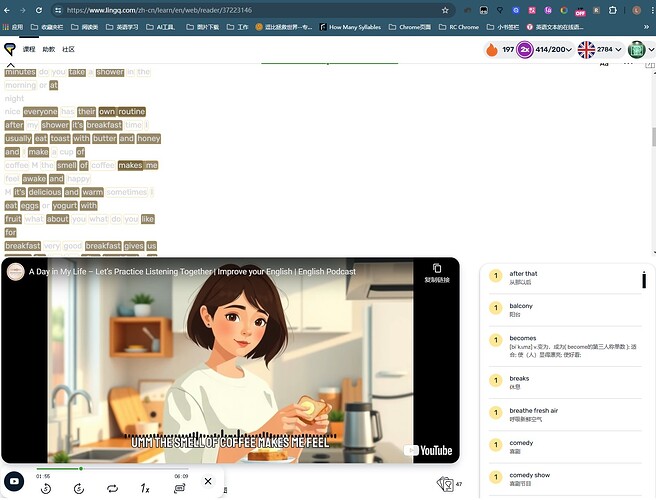Select the 'balcony' vocabulary entry
Viewport: 656px width, 500px height.
point(565,310)
